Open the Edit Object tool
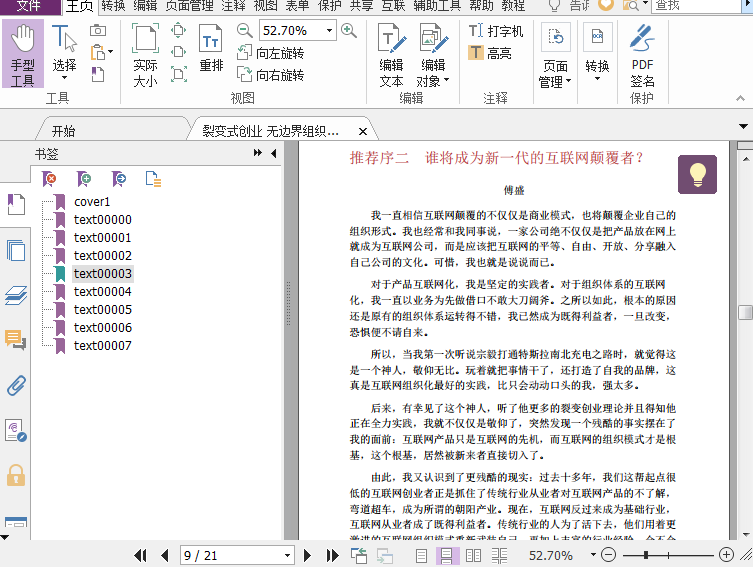 coord(433,55)
